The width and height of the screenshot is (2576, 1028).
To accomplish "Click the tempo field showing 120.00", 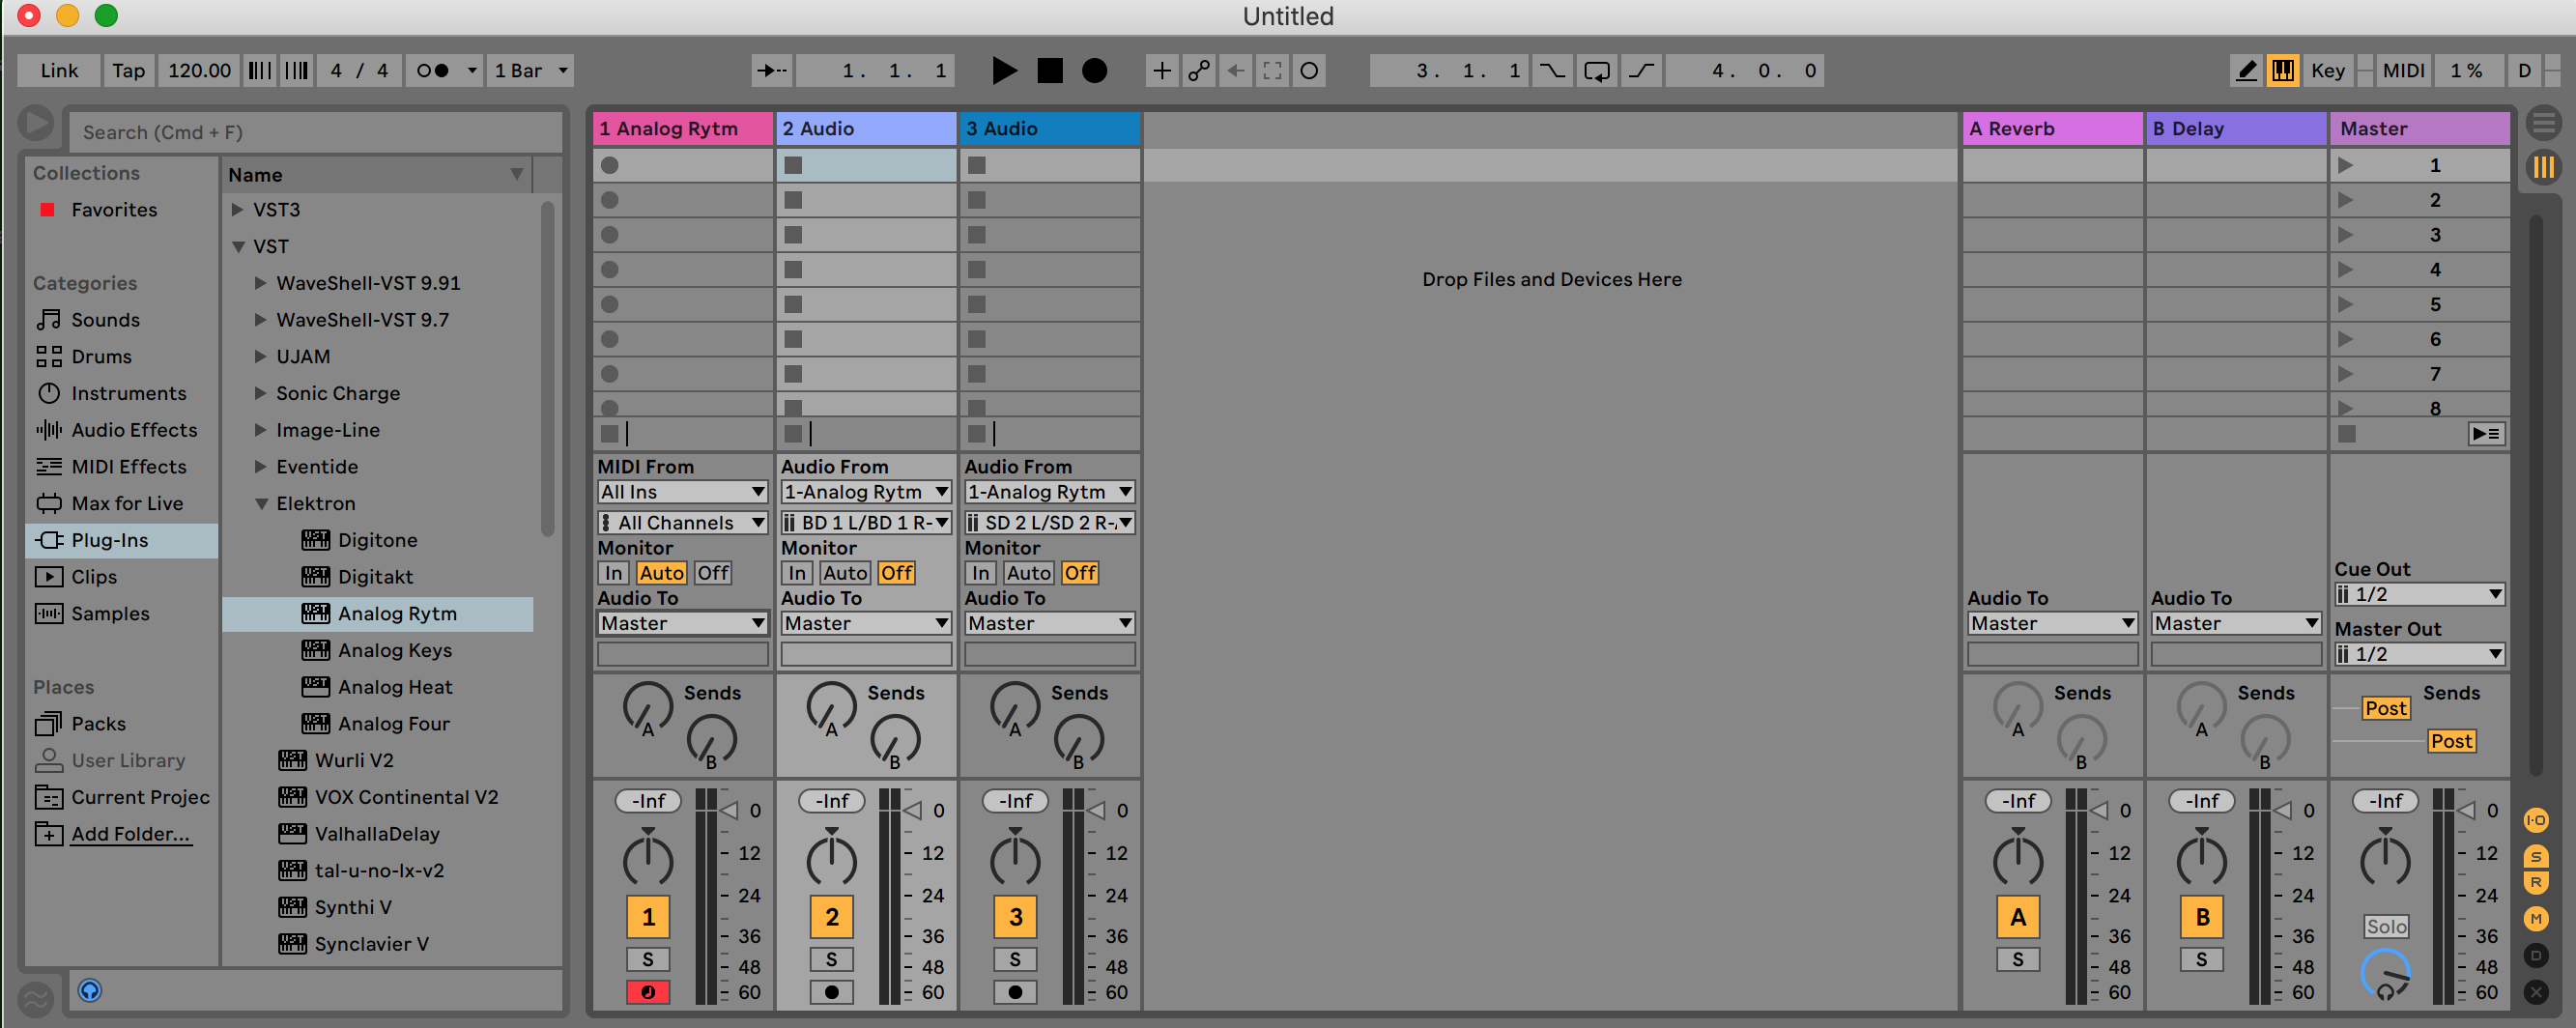I will point(199,71).
